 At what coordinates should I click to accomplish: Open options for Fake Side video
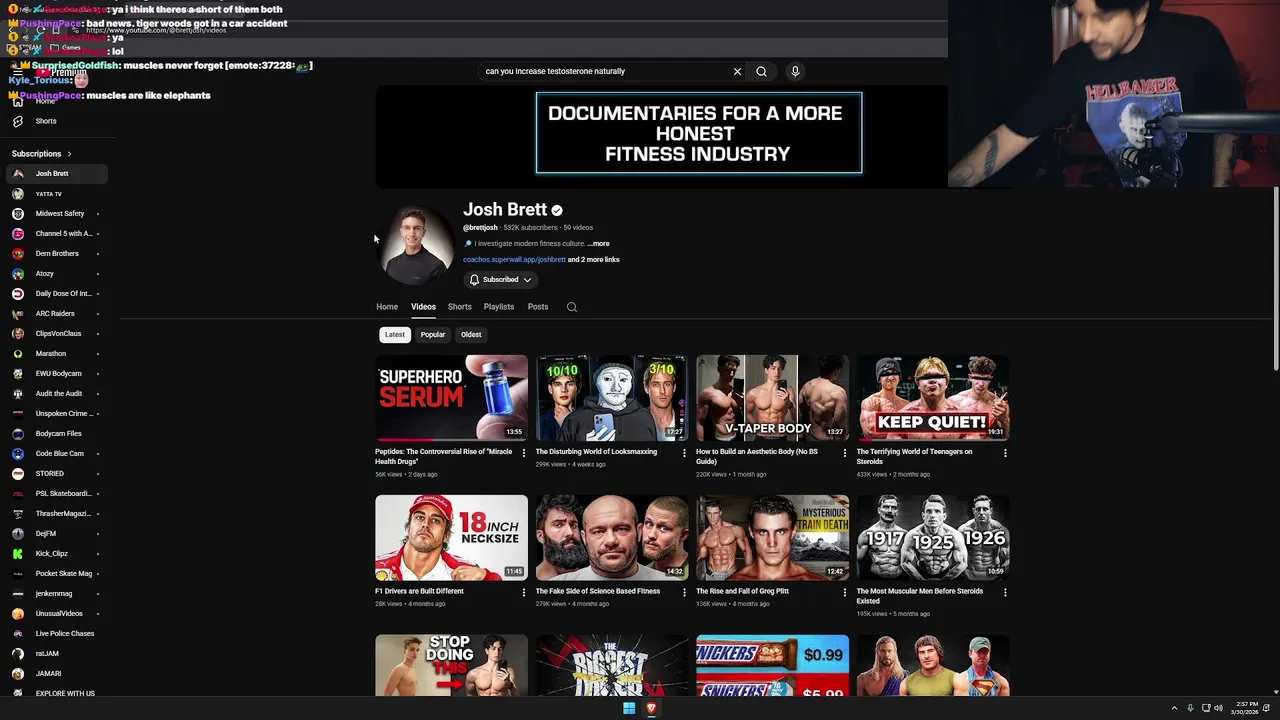pyautogui.click(x=684, y=593)
